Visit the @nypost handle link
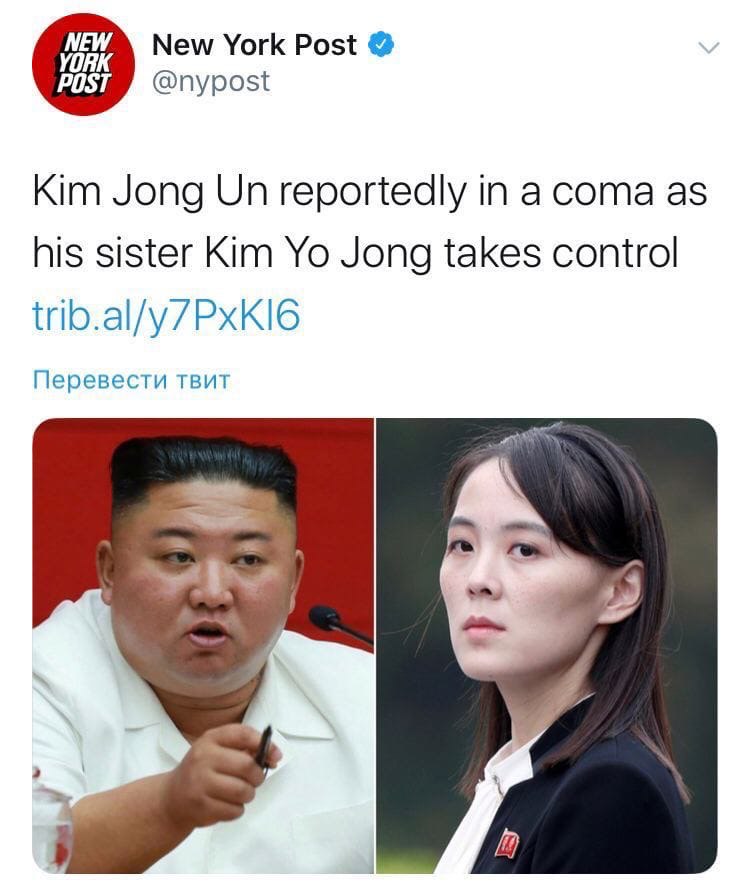This screenshot has width=750, height=893. (x=211, y=81)
